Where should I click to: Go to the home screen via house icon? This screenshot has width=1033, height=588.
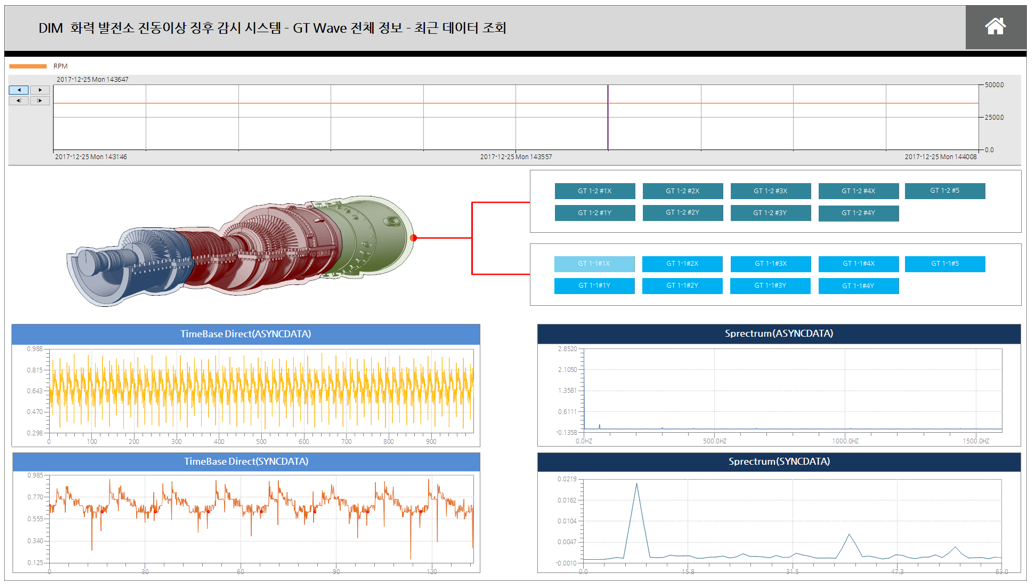click(995, 27)
